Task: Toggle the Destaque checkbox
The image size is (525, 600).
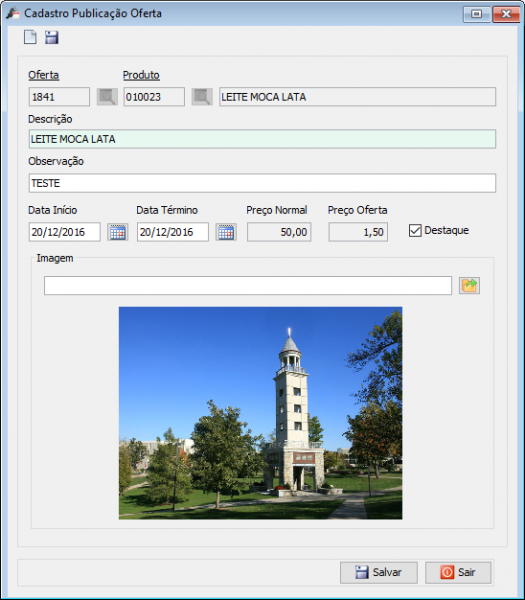Action: point(415,231)
